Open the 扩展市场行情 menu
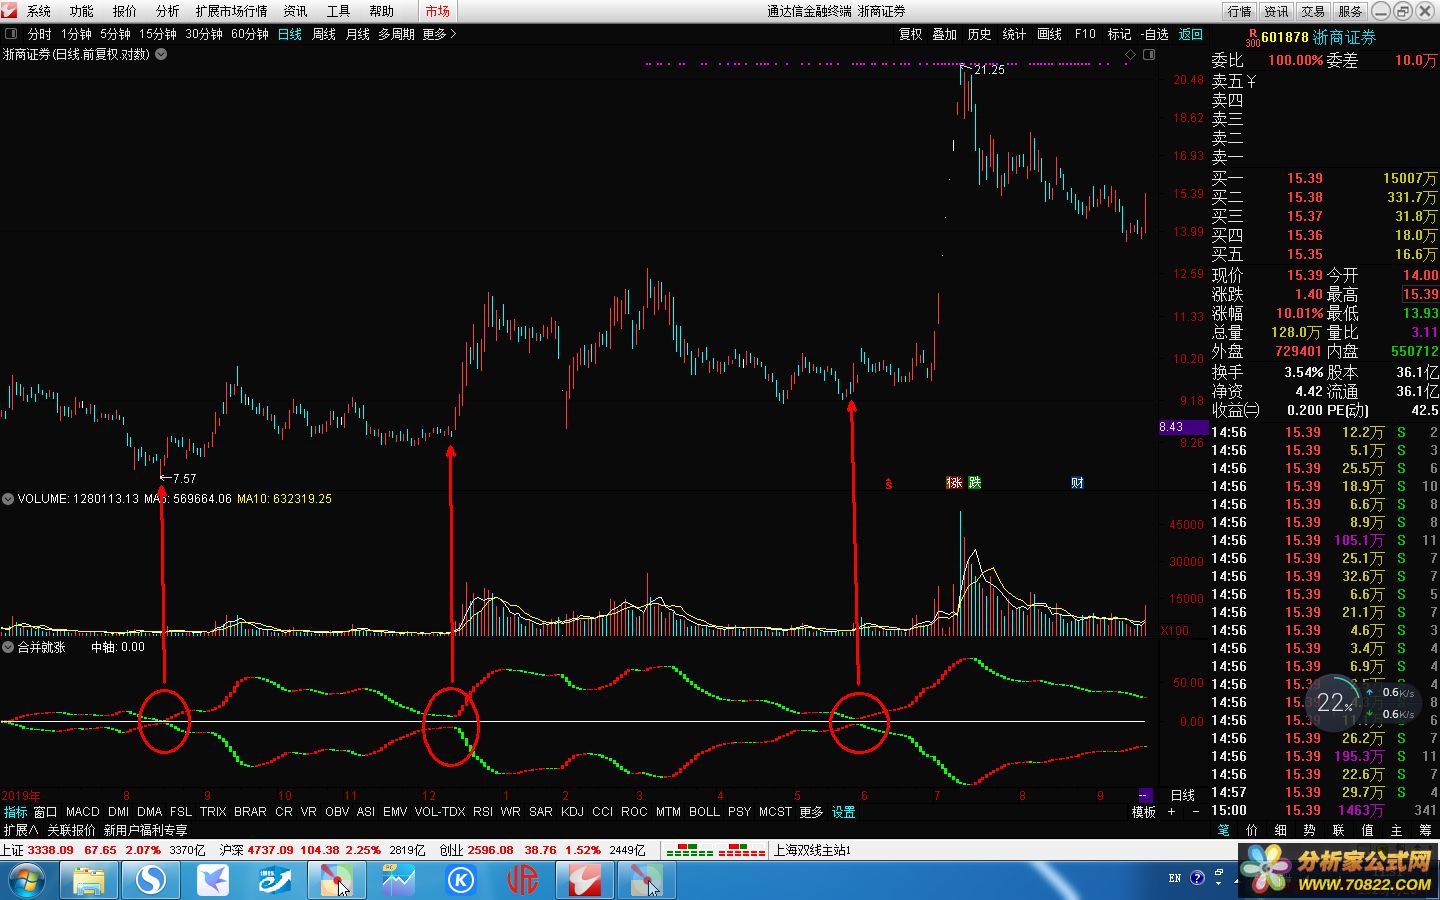The height and width of the screenshot is (900, 1440). pos(232,11)
